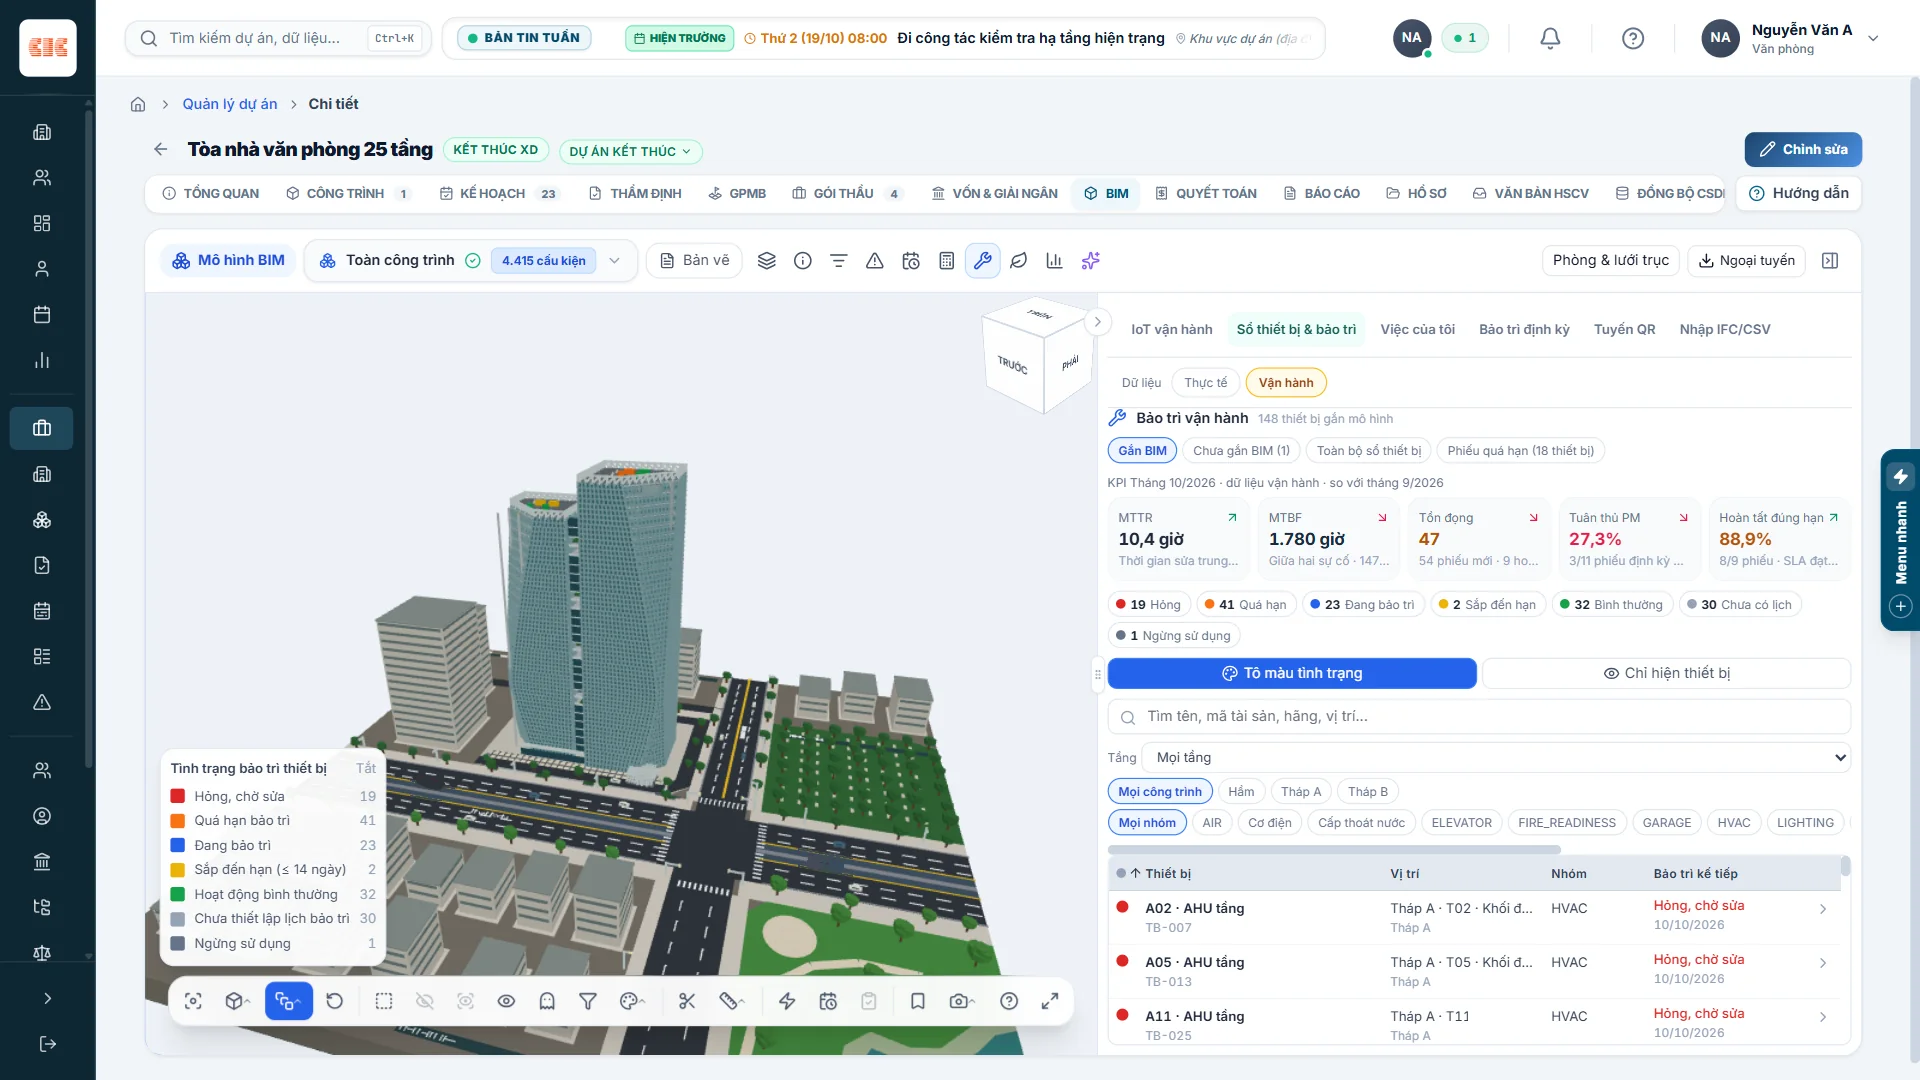Screen dimensions: 1920x1080
Task: Open the DỰ ÁN KẾT THÚC status dropdown
Action: (630, 152)
